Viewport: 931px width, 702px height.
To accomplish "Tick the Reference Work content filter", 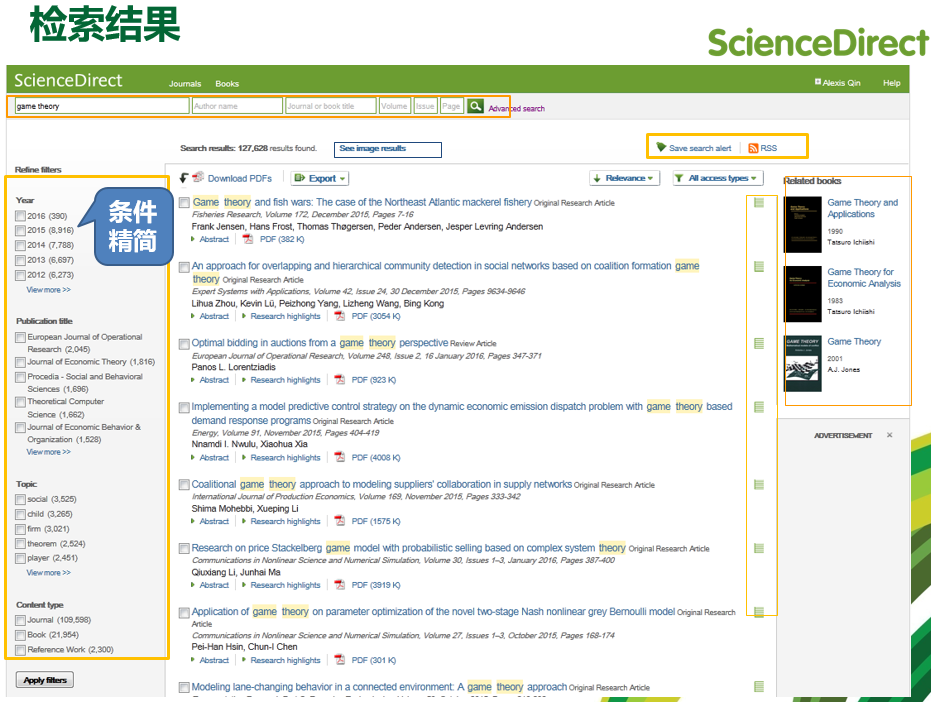I will [x=21, y=650].
